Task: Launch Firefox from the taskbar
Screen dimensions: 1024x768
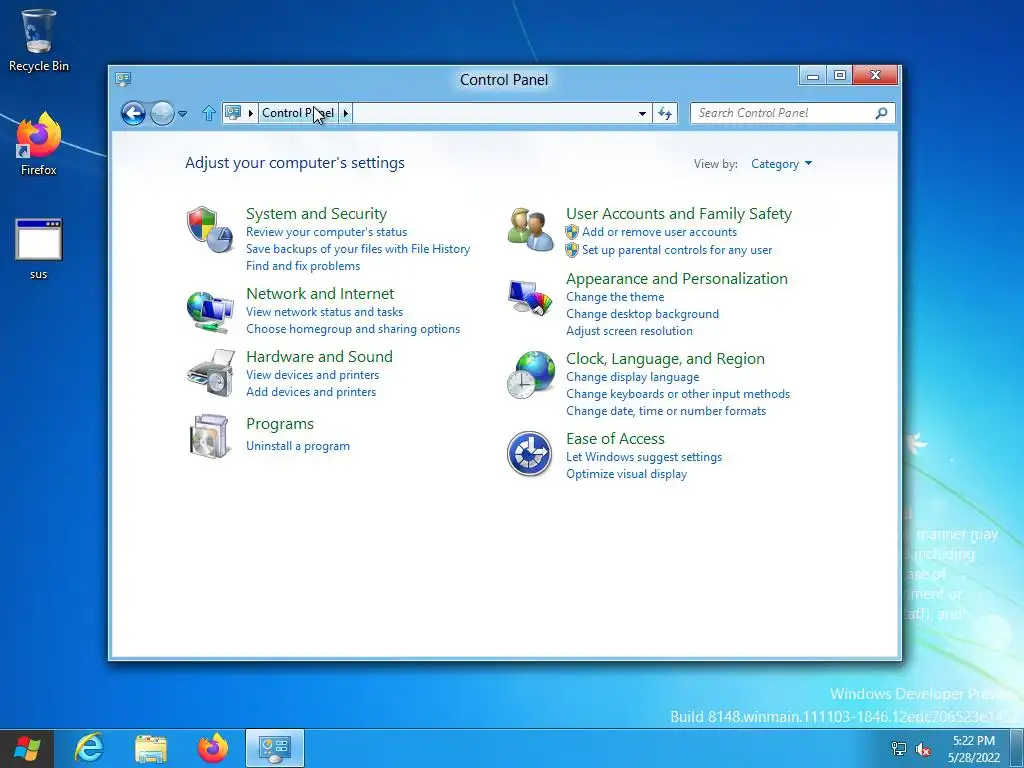Action: point(213,748)
